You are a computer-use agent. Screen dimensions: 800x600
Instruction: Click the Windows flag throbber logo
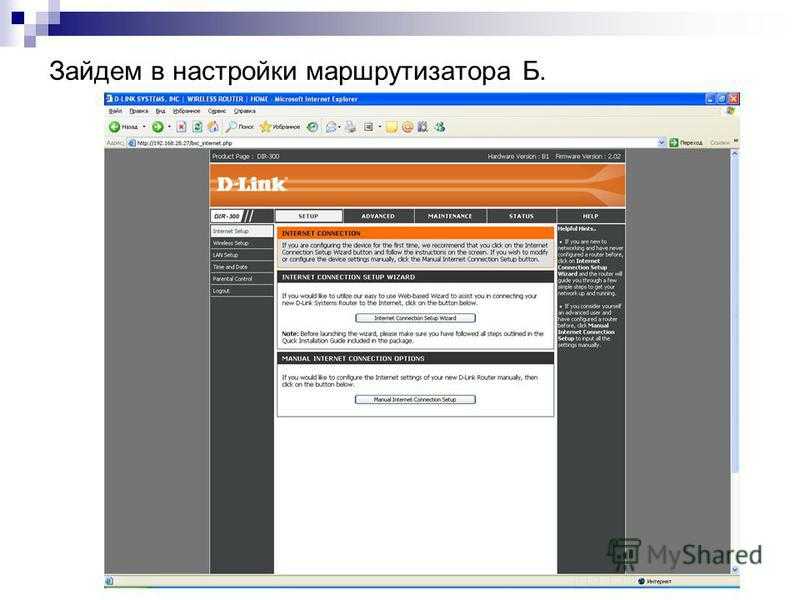(732, 111)
